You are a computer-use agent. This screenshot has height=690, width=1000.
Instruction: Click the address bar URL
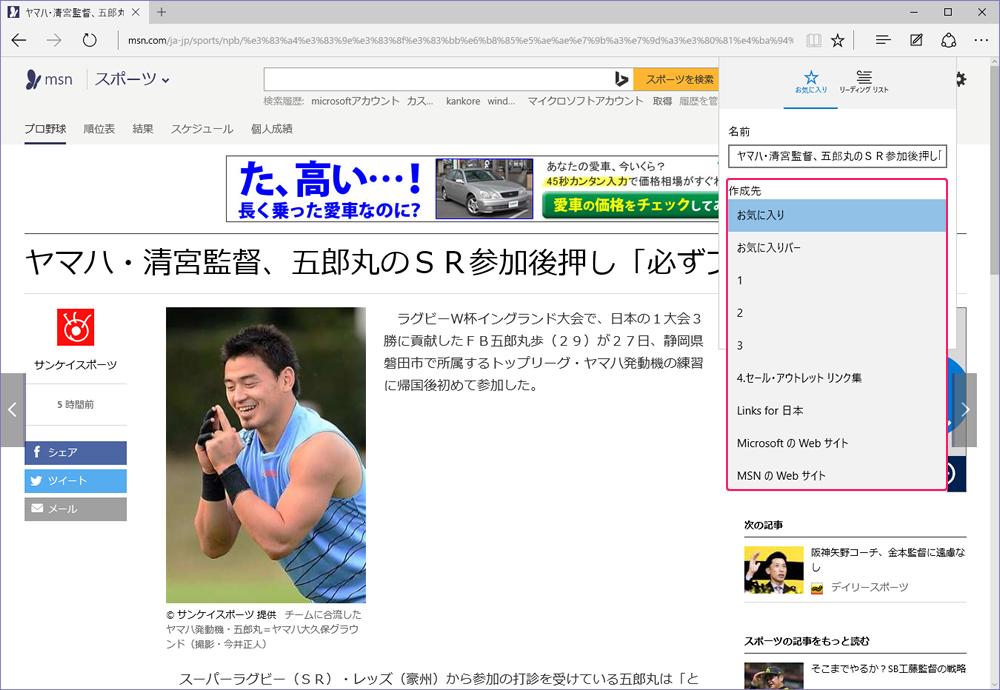coord(460,40)
